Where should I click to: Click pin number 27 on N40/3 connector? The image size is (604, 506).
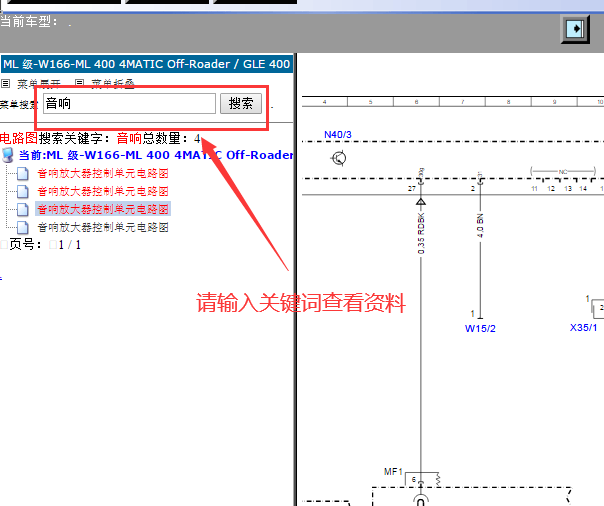click(412, 188)
